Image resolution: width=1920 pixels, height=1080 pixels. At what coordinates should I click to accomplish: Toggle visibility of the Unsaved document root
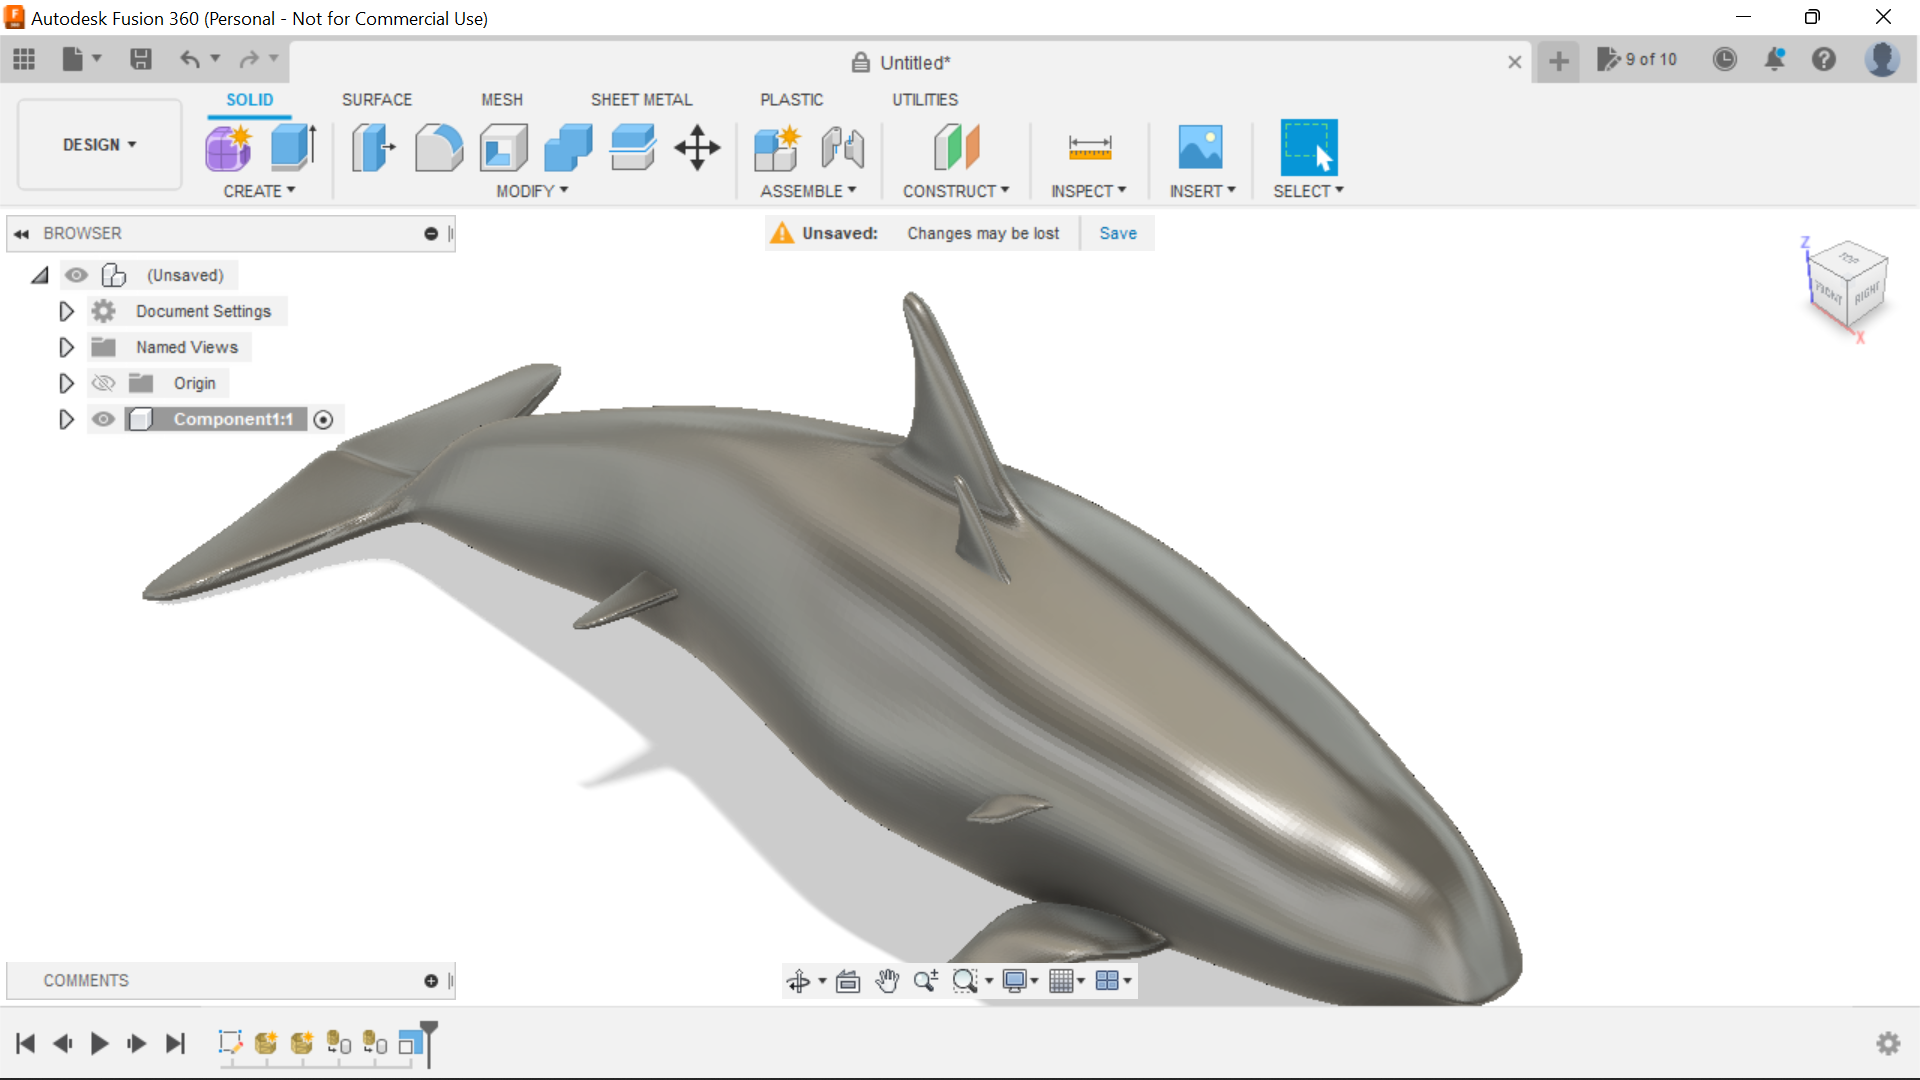pyautogui.click(x=77, y=275)
